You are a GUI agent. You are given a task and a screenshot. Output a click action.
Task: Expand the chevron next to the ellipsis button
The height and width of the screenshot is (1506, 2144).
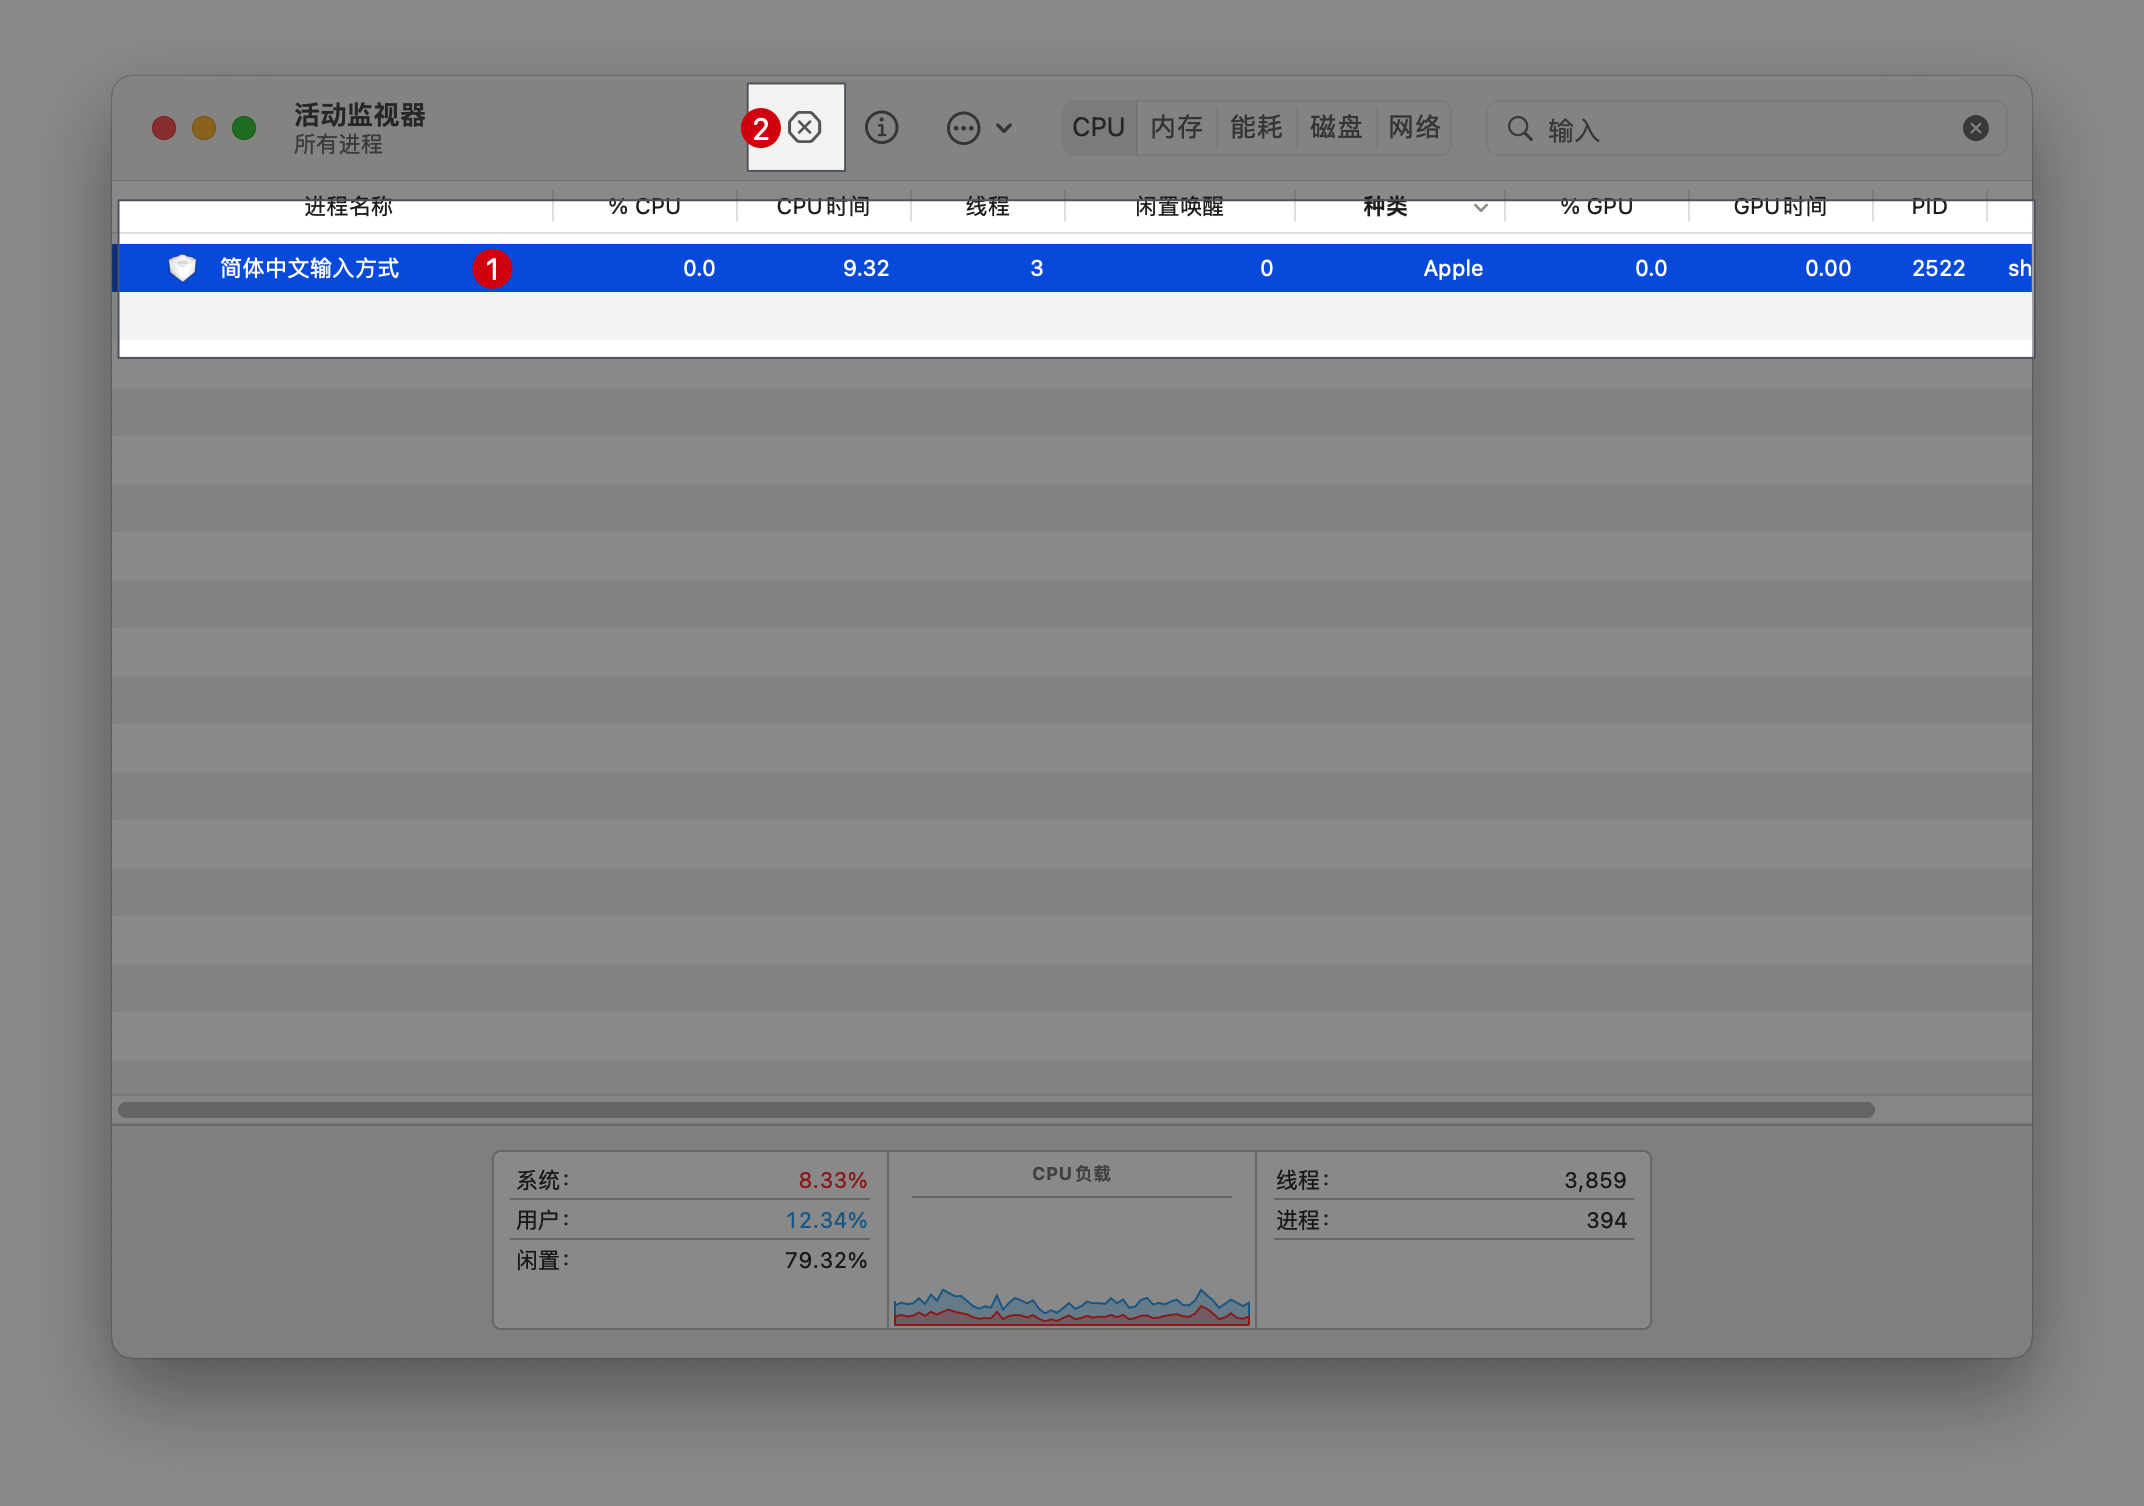(x=1005, y=128)
